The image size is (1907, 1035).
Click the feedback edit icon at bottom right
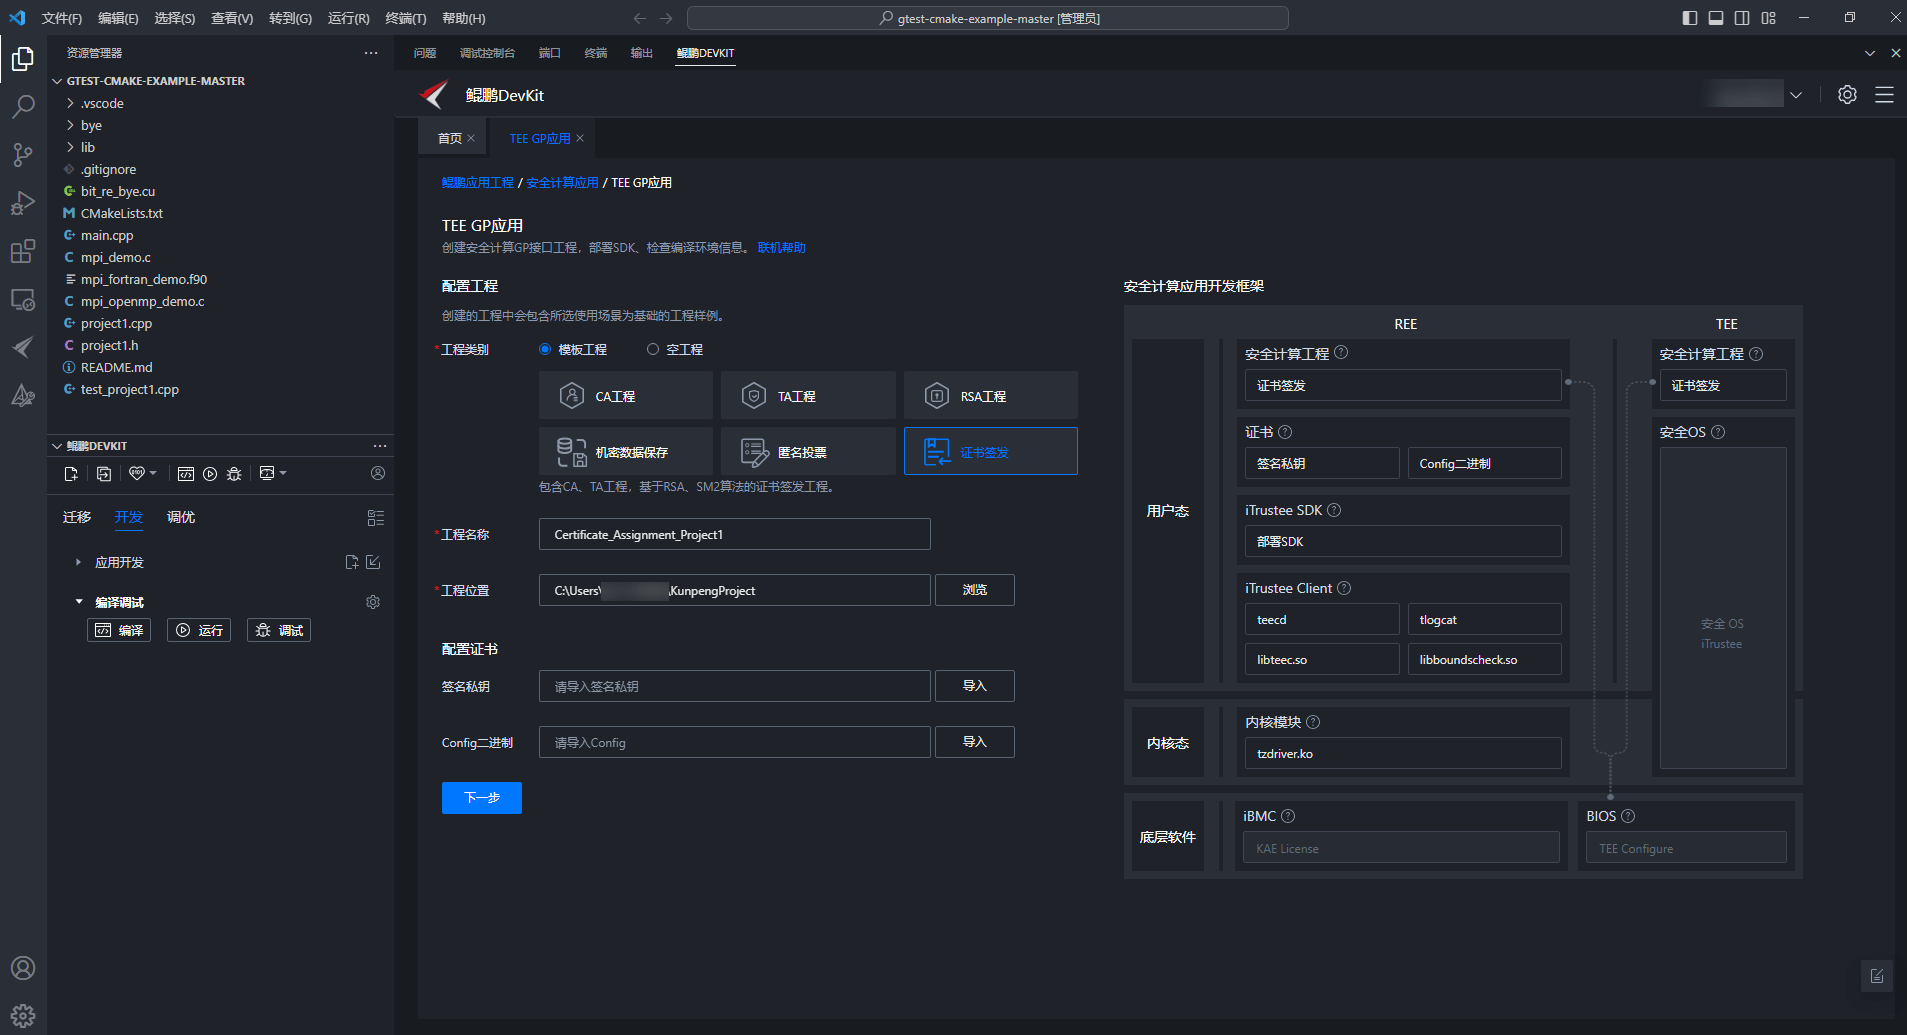coord(1877,976)
